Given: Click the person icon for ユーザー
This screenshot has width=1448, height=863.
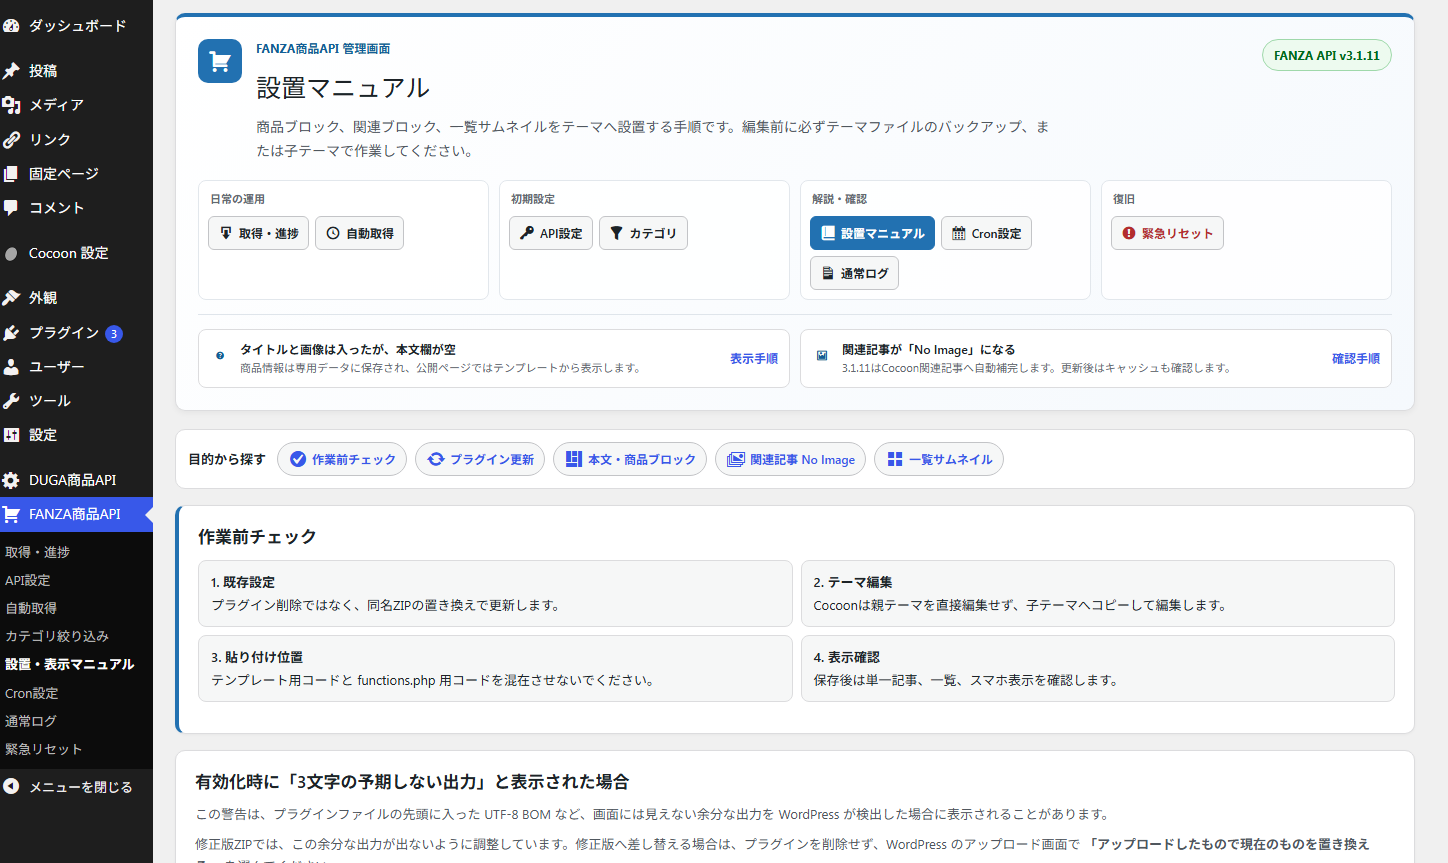Looking at the screenshot, I should coord(11,367).
